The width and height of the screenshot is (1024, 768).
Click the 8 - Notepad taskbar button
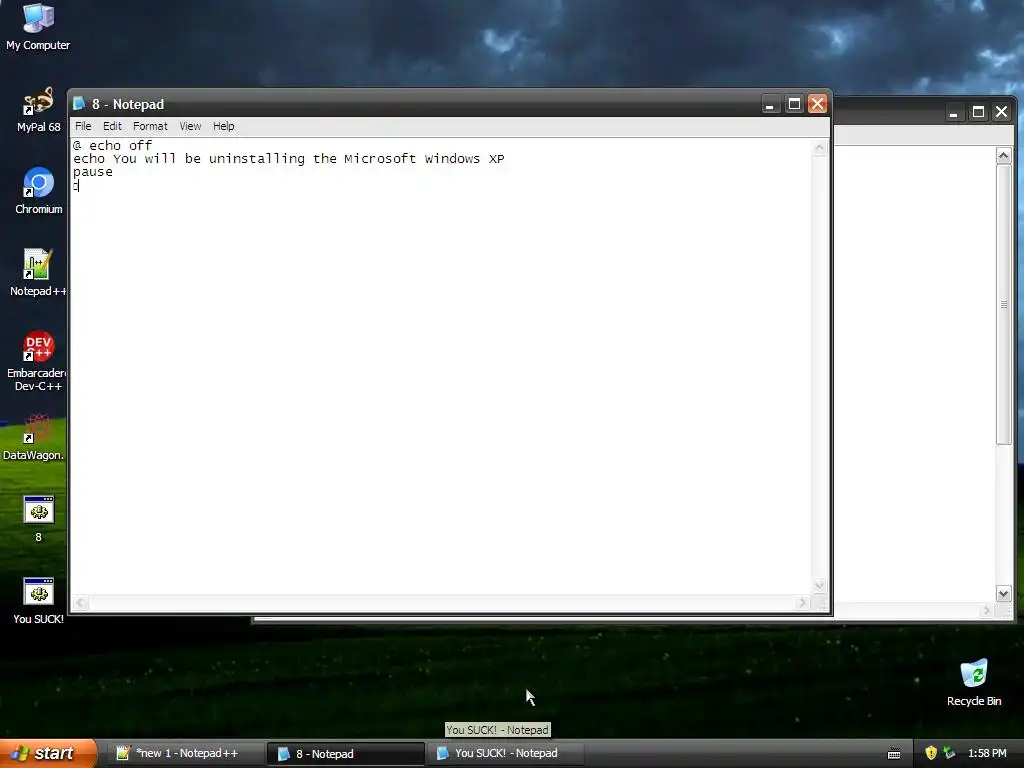[345, 753]
